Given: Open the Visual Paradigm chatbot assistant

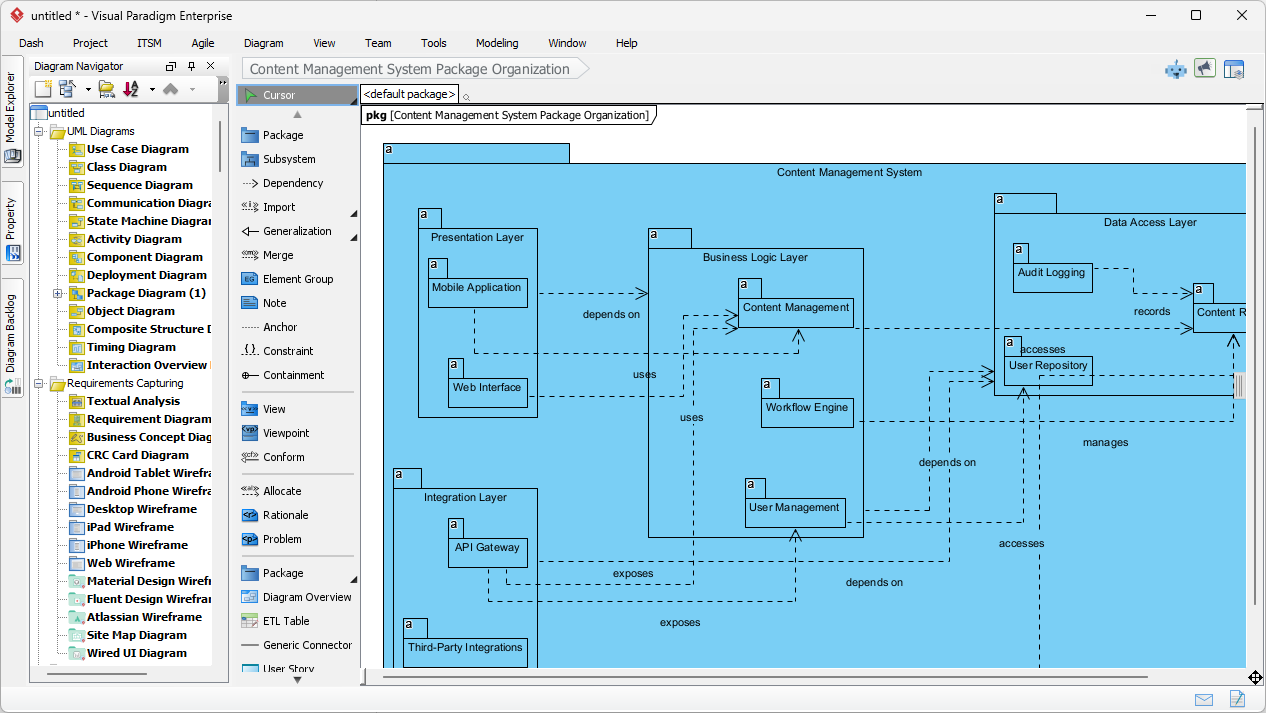Looking at the screenshot, I should (1175, 68).
